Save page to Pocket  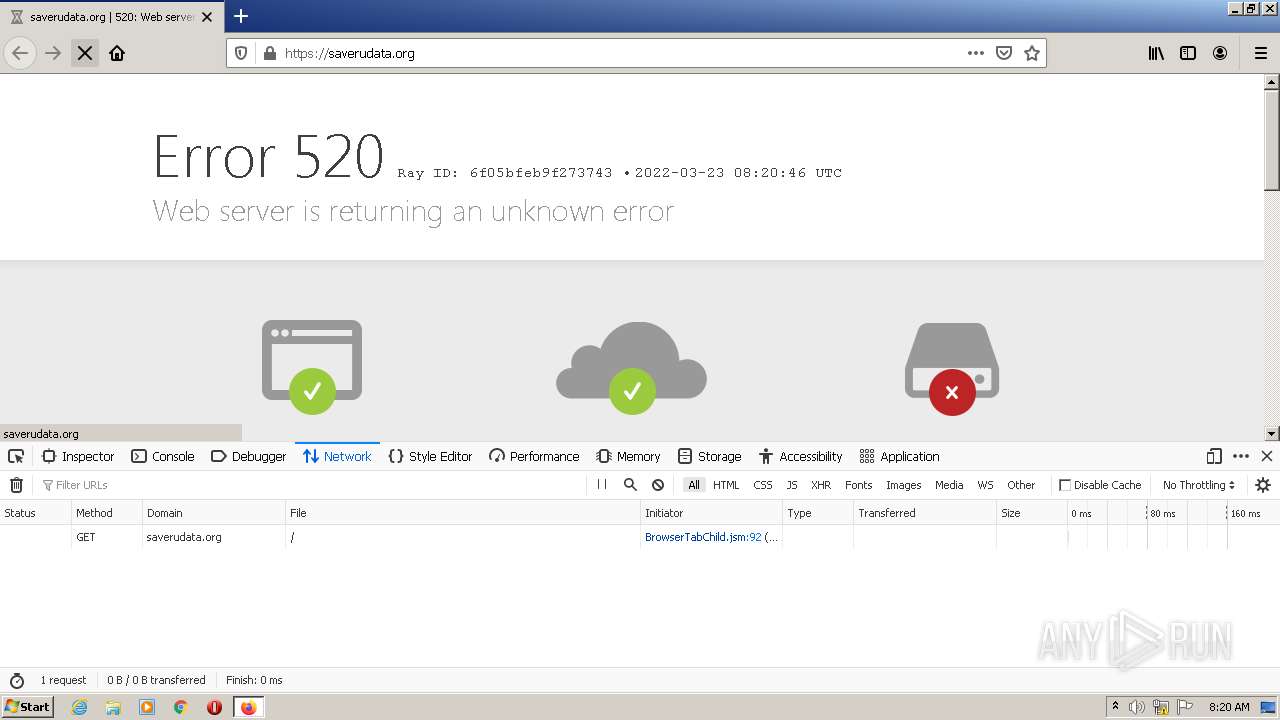click(1004, 53)
